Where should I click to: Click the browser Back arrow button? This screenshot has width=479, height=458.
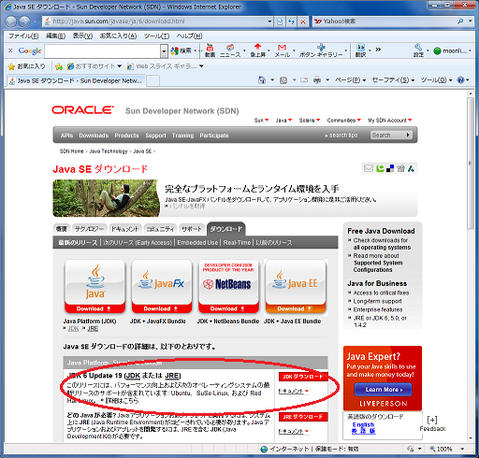pyautogui.click(x=11, y=22)
